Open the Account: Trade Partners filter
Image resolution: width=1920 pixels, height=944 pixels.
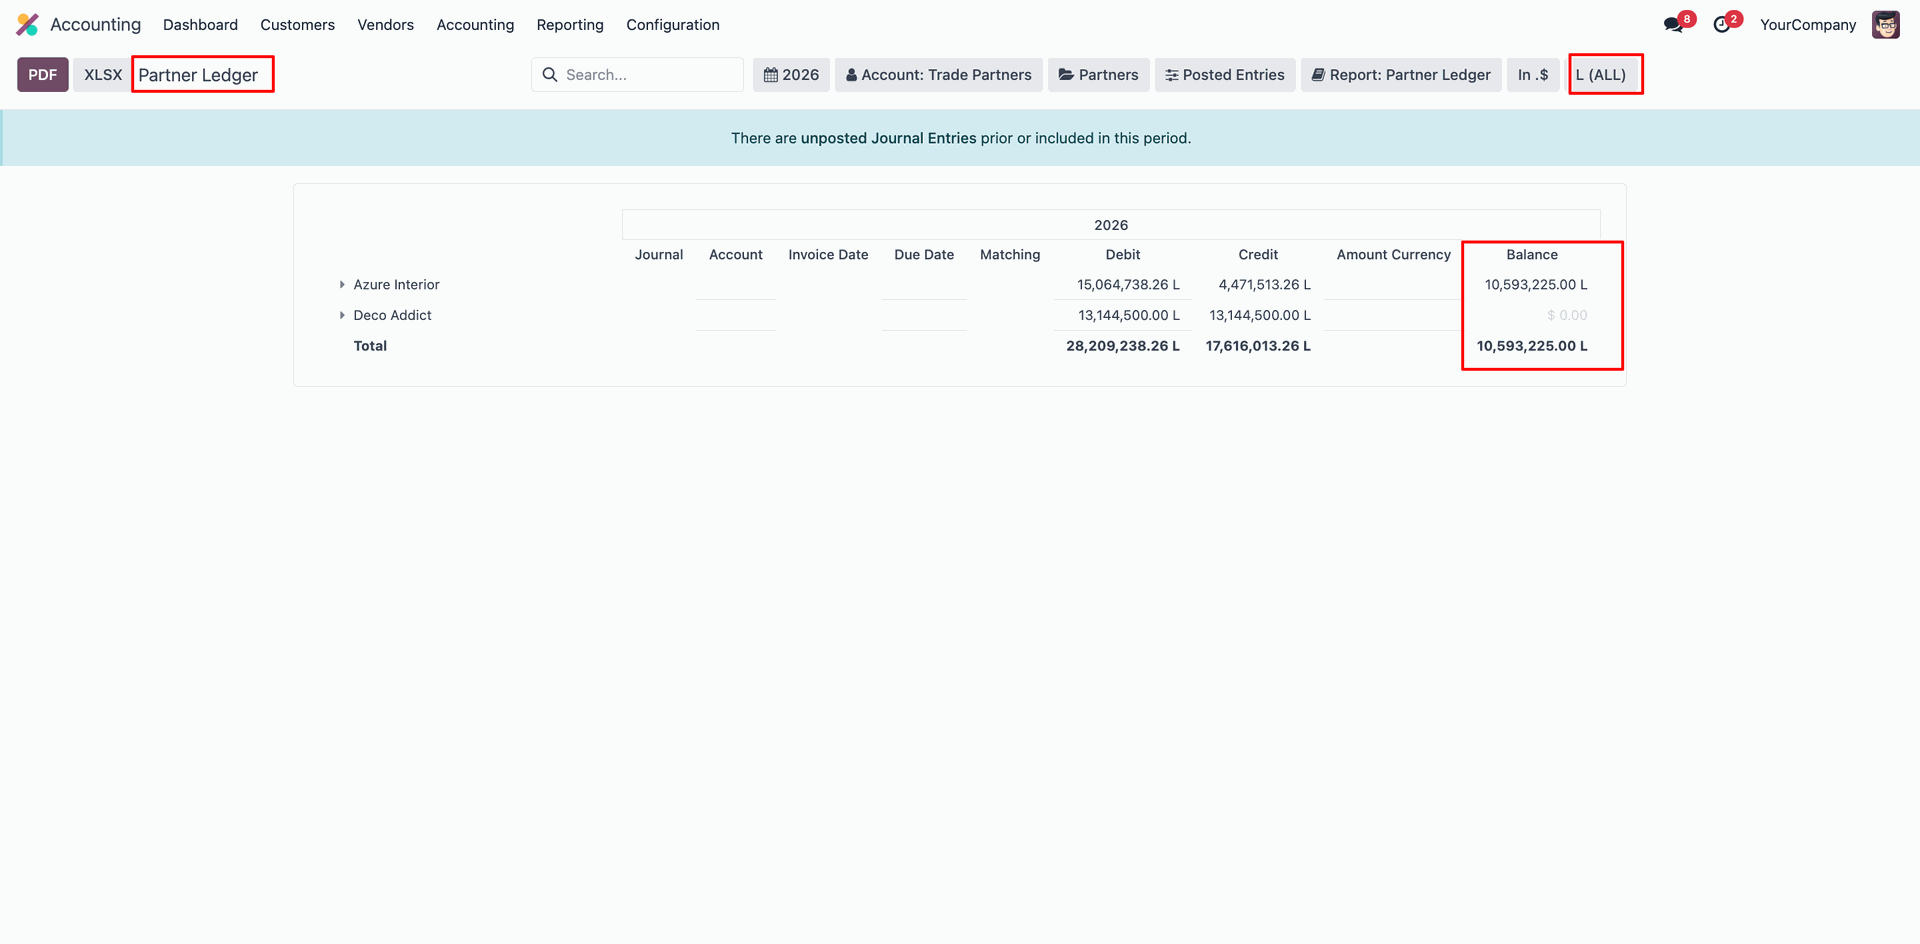pos(938,75)
